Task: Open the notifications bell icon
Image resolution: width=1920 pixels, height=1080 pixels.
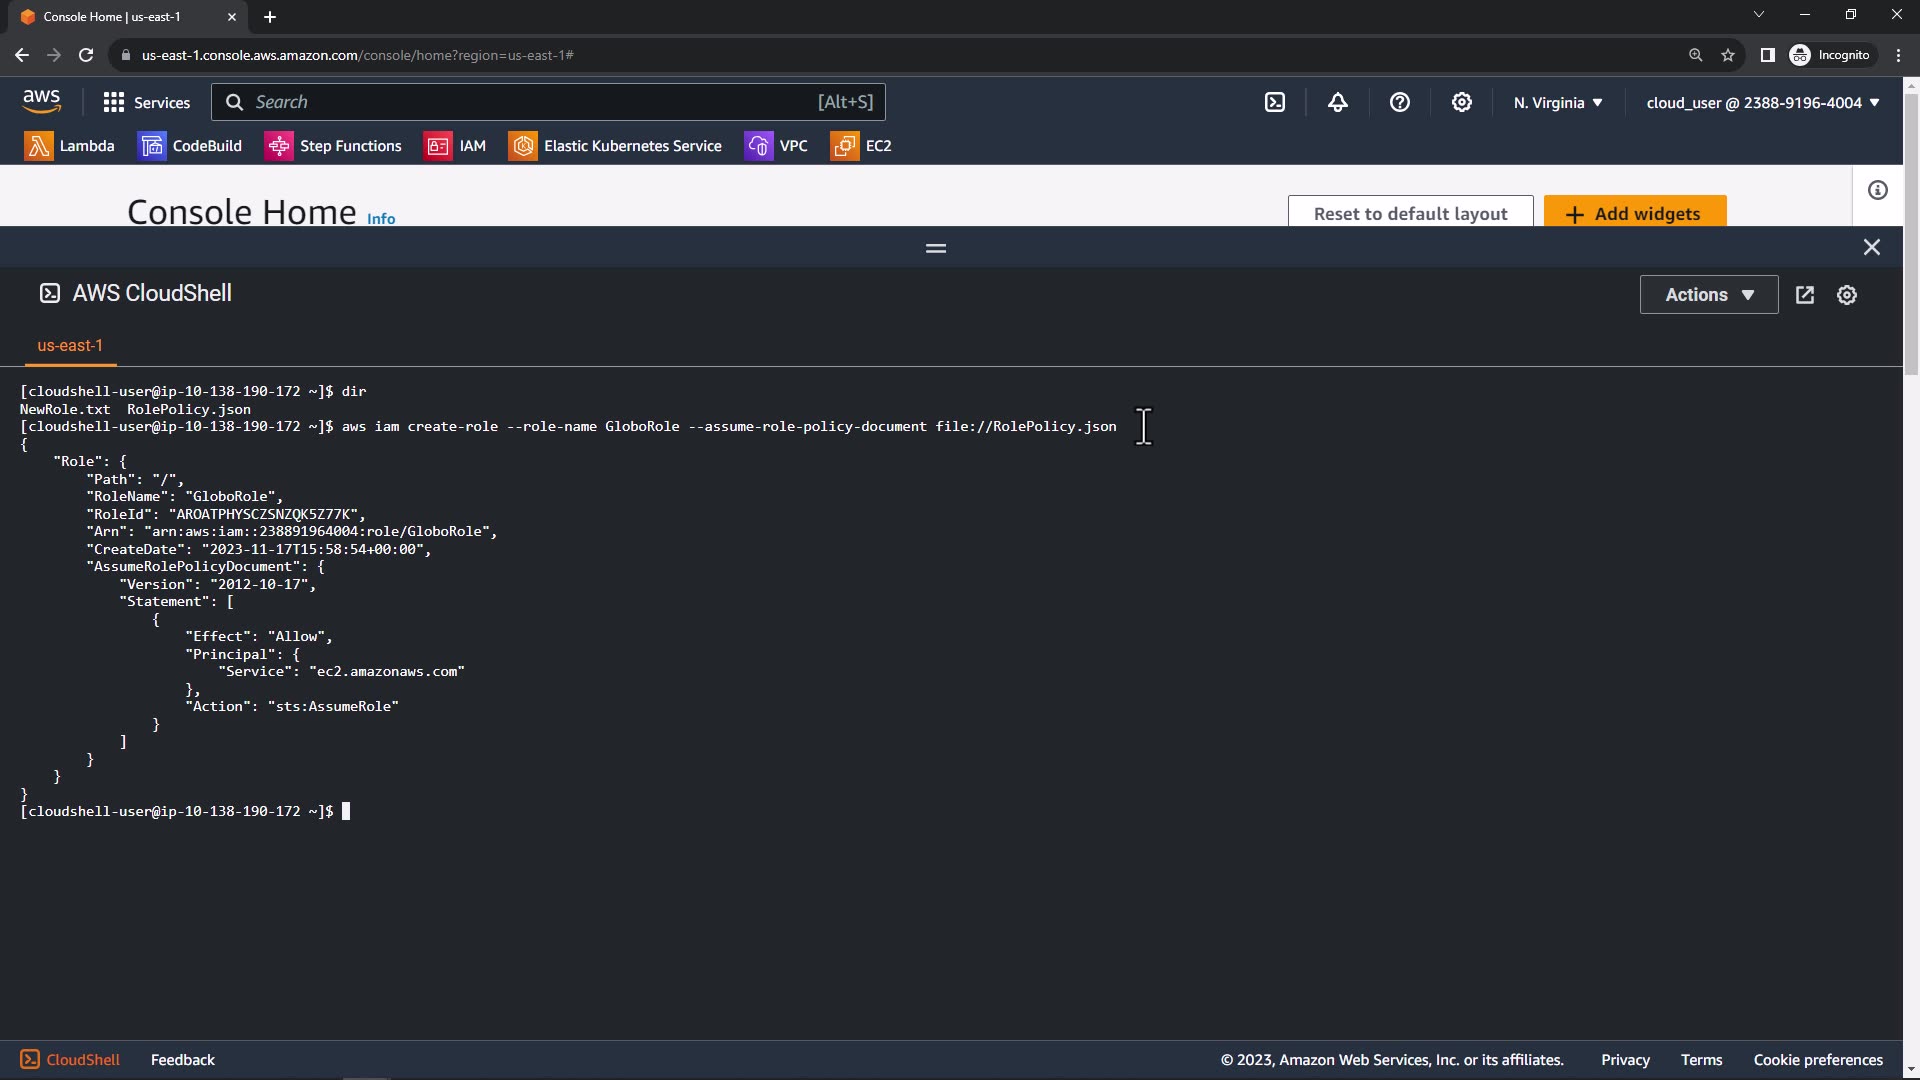Action: (1337, 102)
